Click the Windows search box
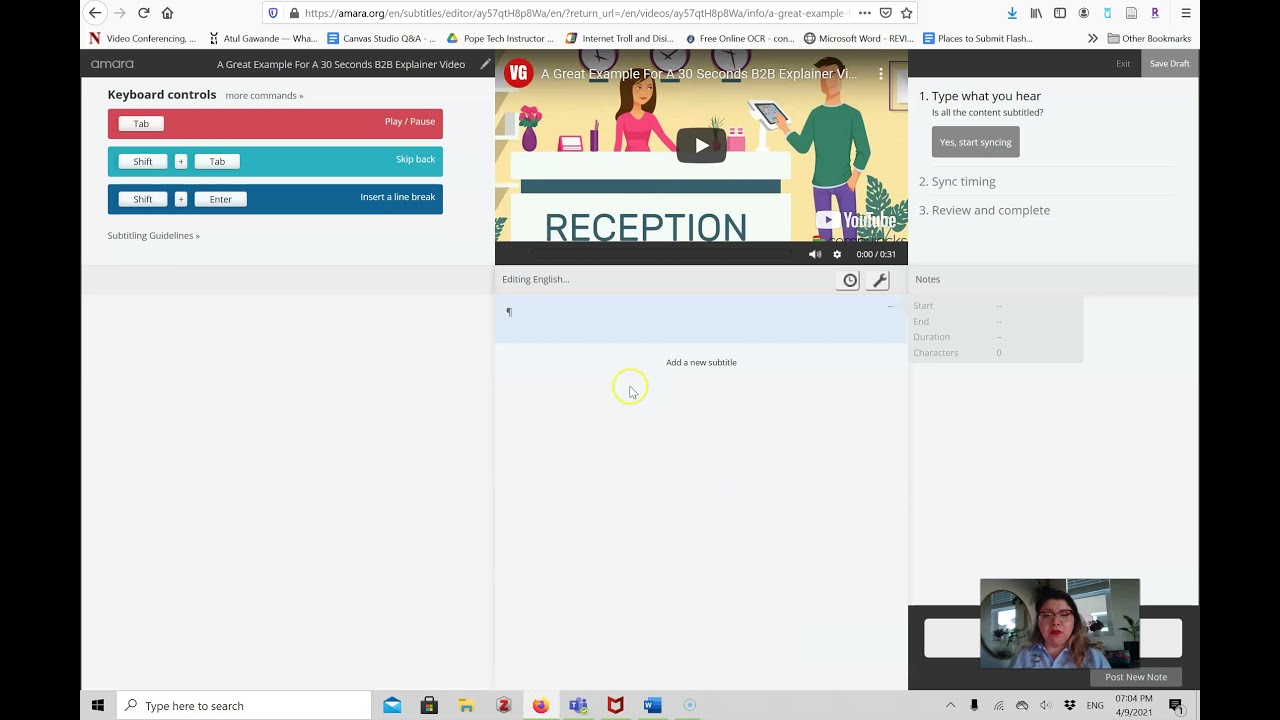The width and height of the screenshot is (1280, 720). click(x=243, y=705)
